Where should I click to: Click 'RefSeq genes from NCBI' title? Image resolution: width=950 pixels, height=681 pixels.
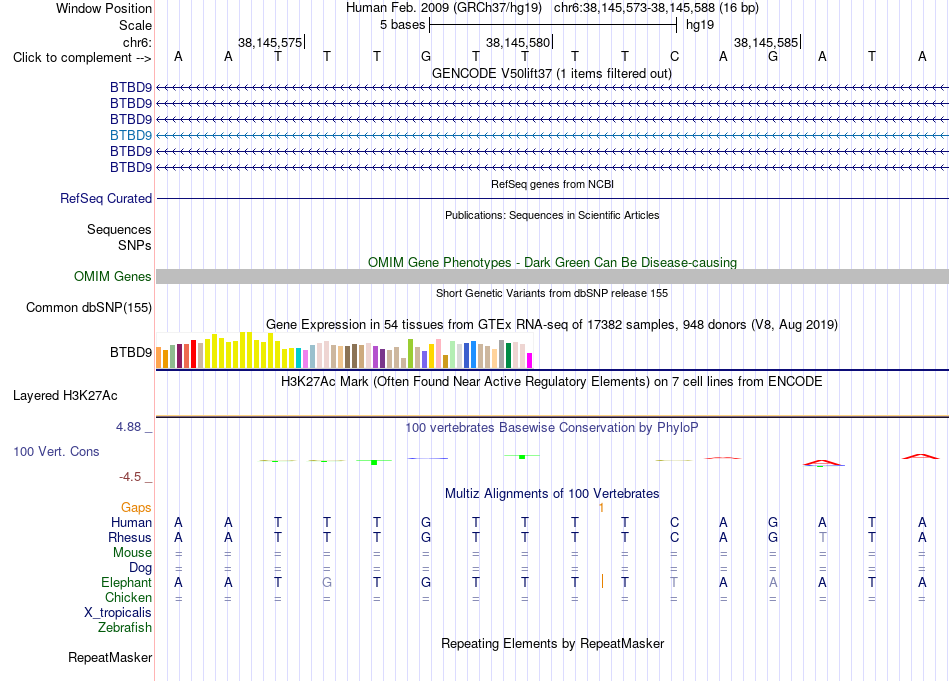click(x=553, y=184)
